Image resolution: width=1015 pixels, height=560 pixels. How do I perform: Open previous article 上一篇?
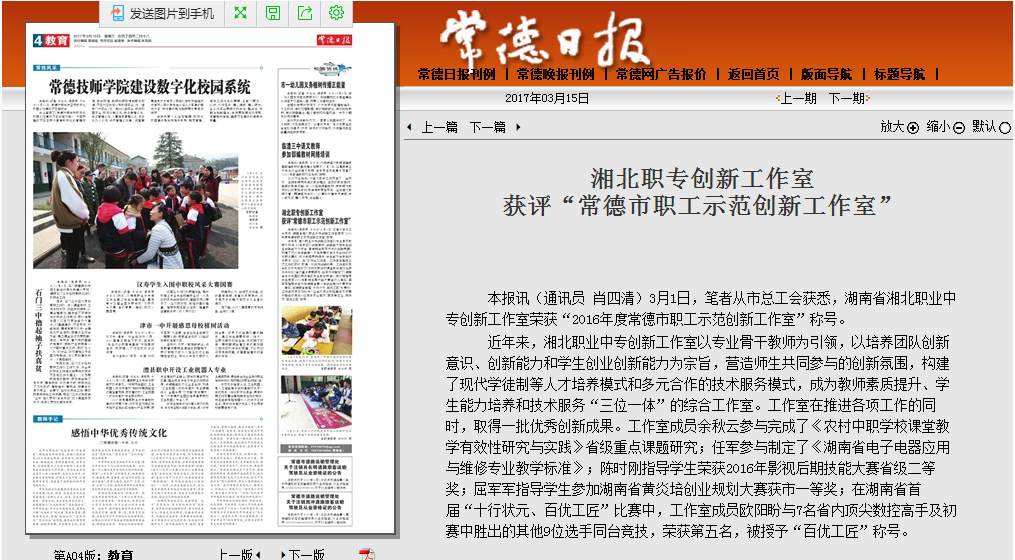[x=440, y=128]
